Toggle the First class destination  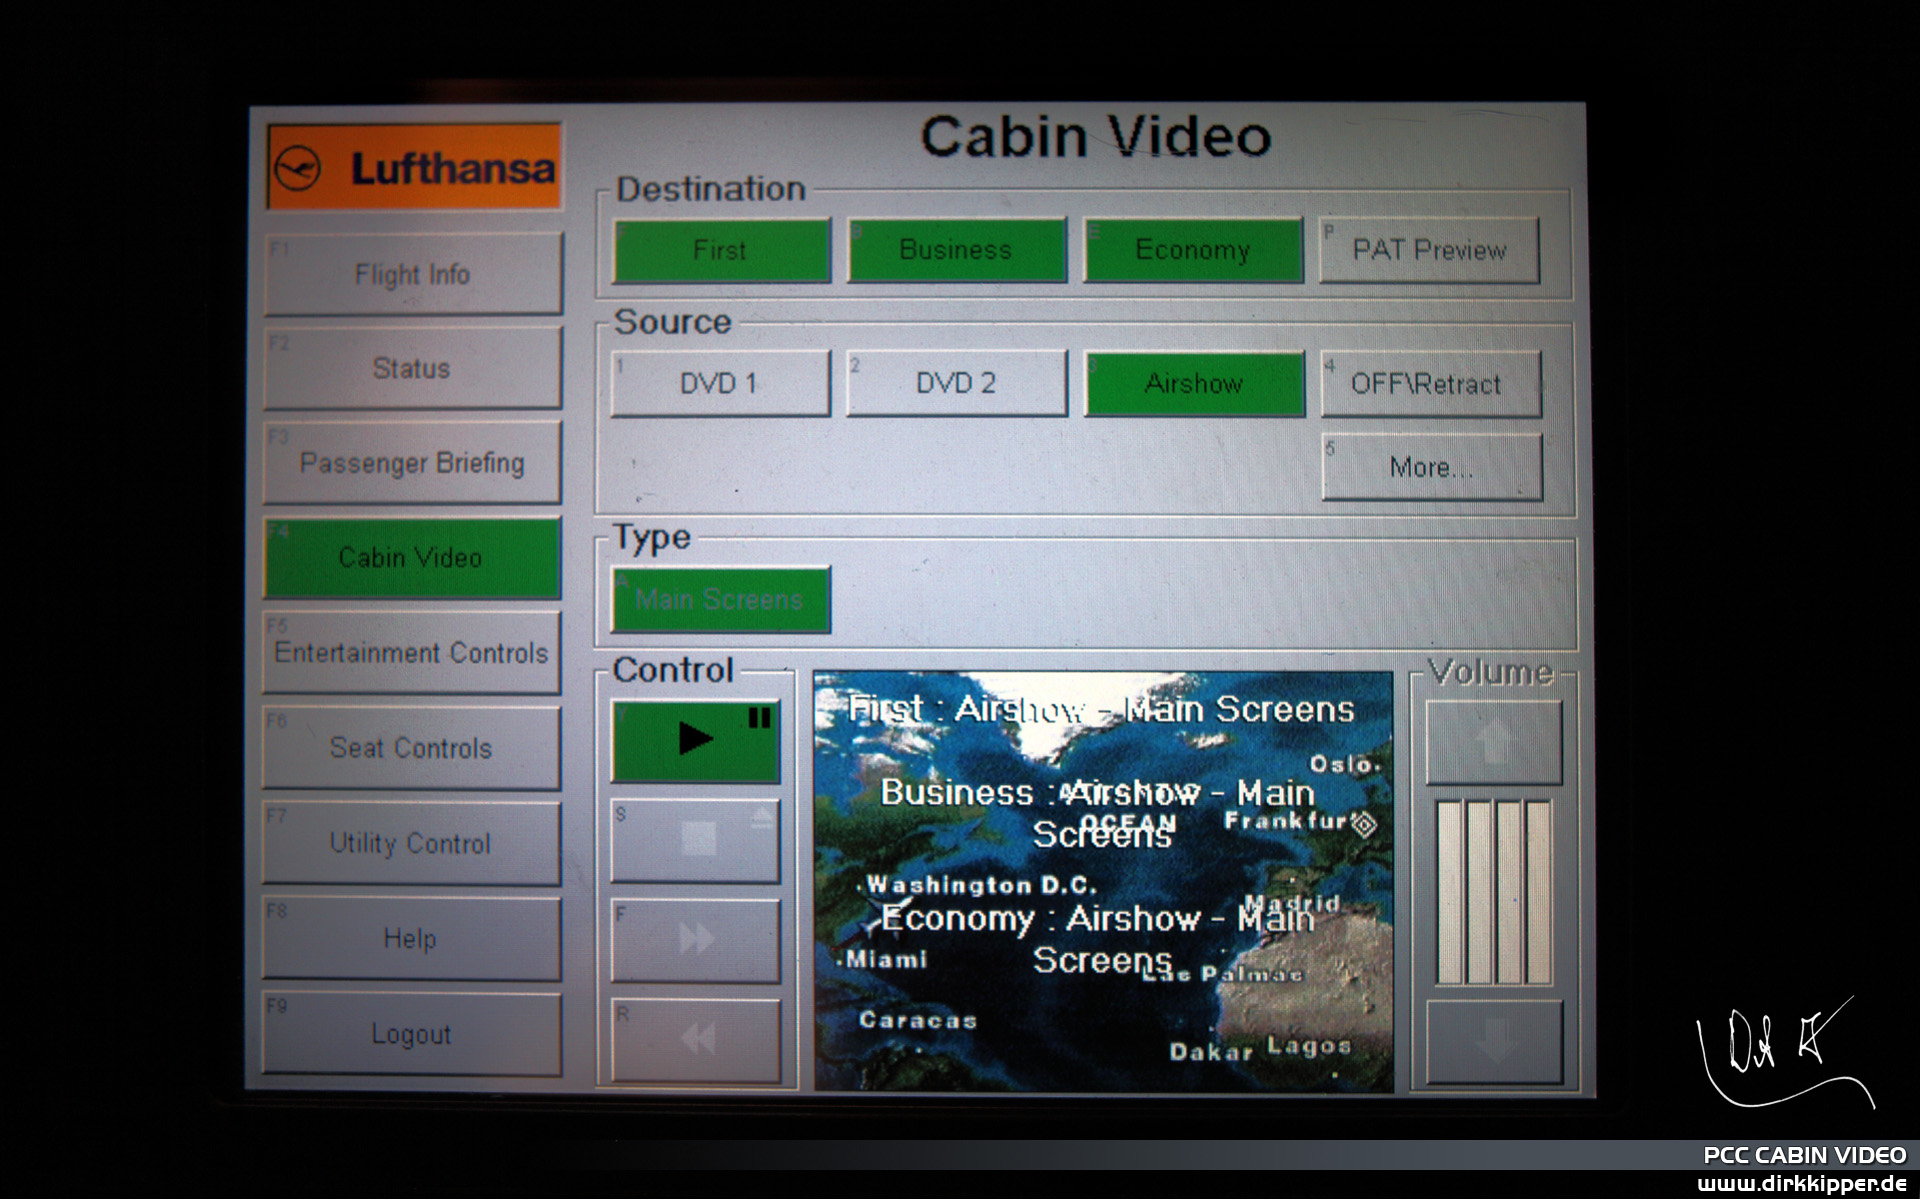tap(720, 250)
